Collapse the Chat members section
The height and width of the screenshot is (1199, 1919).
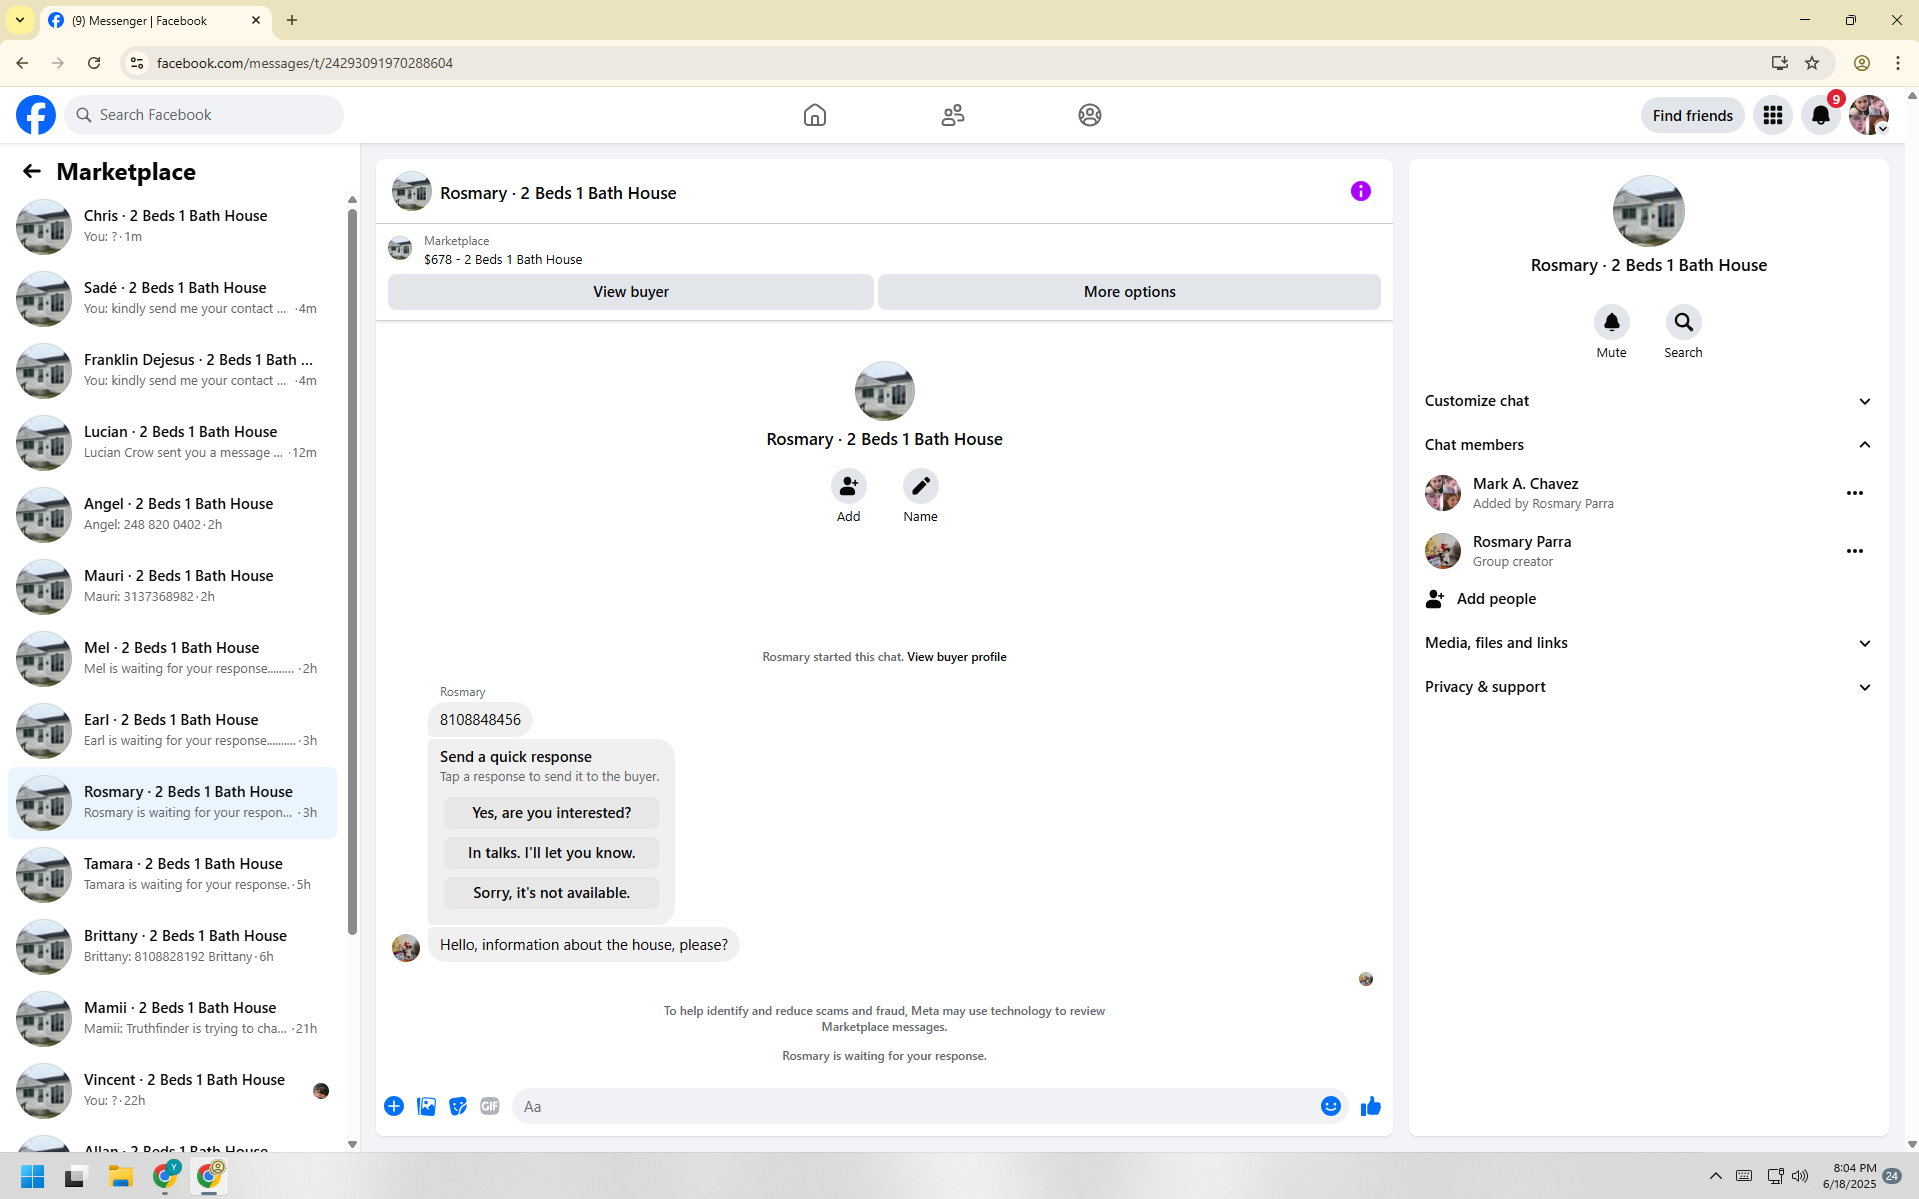1648,445
